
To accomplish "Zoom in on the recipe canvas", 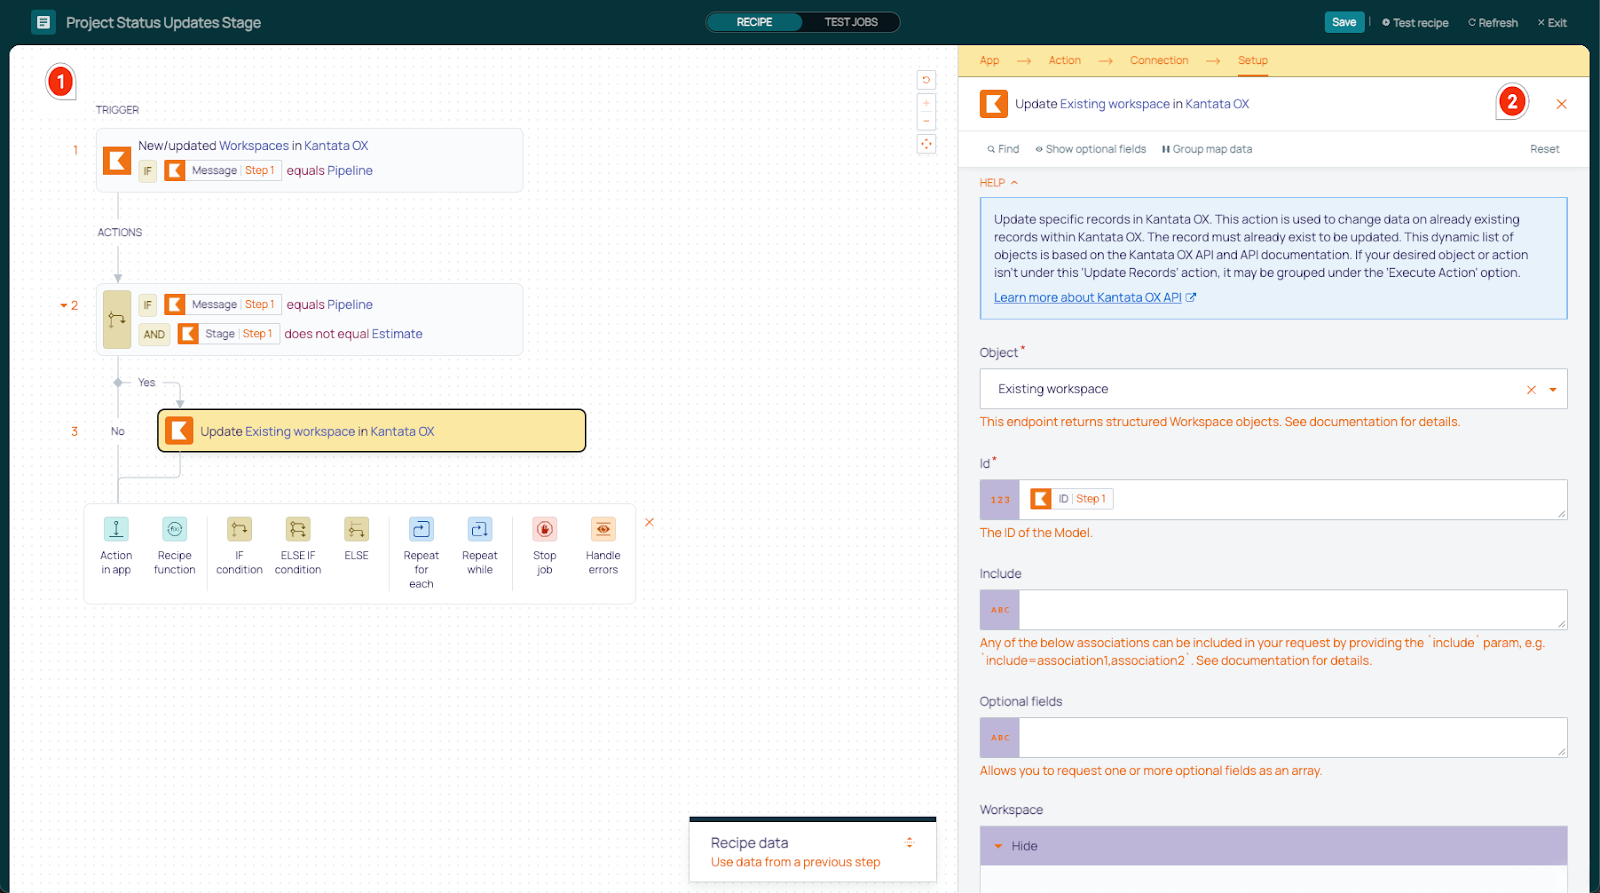I will click(x=926, y=104).
